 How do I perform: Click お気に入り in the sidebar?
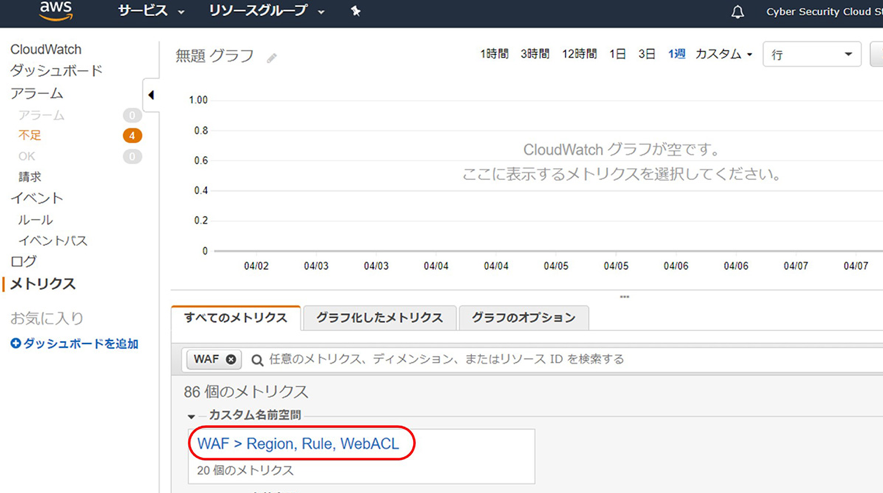coord(47,318)
